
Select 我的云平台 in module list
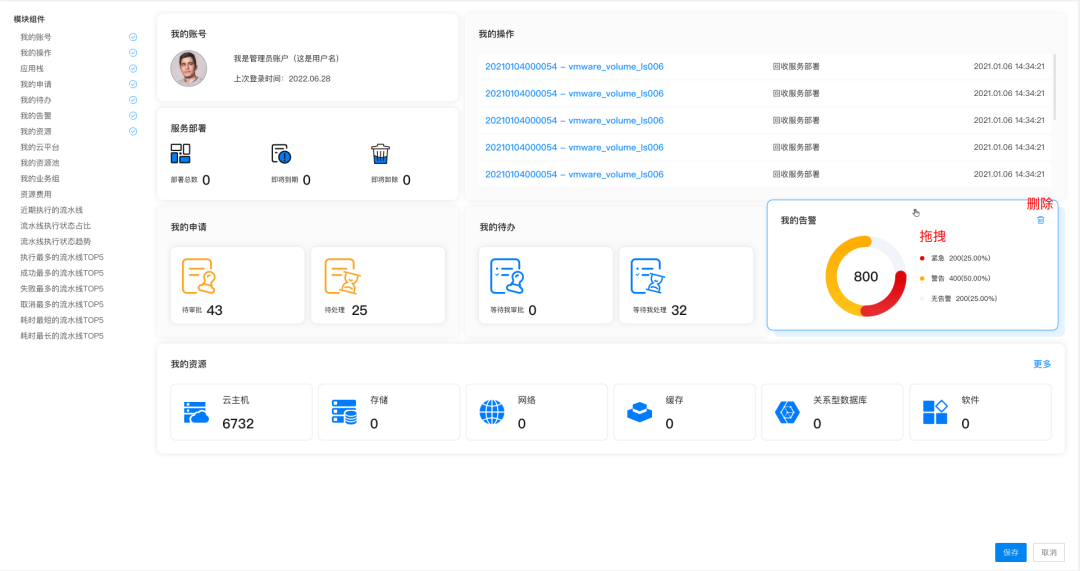click(40, 147)
